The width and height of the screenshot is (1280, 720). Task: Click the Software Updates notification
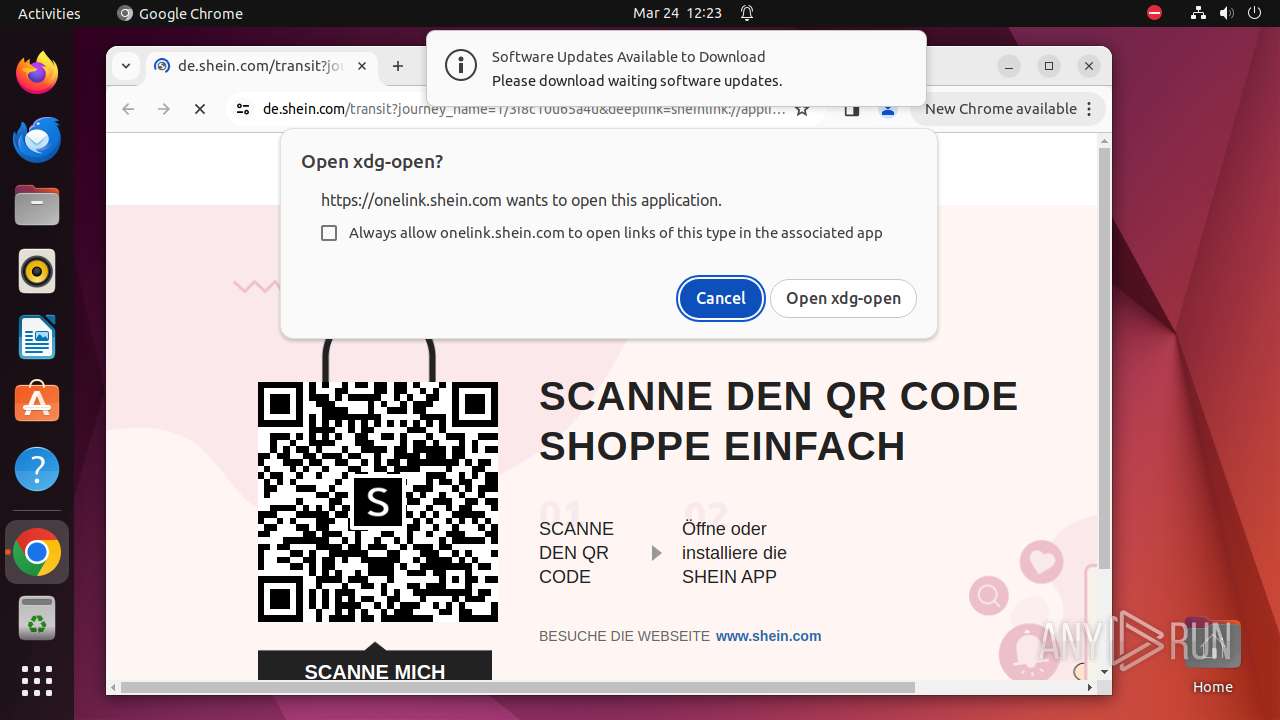coord(676,68)
